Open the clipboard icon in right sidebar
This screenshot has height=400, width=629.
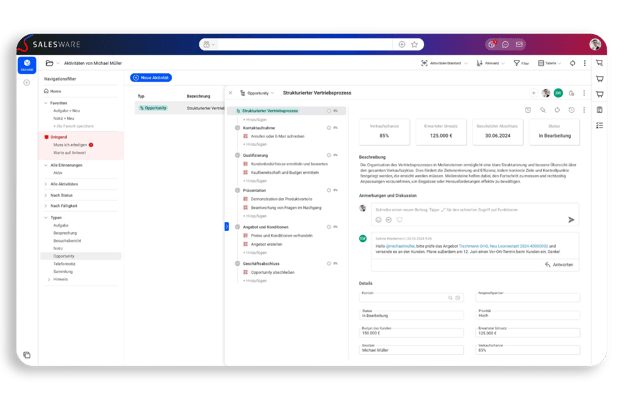tap(599, 110)
